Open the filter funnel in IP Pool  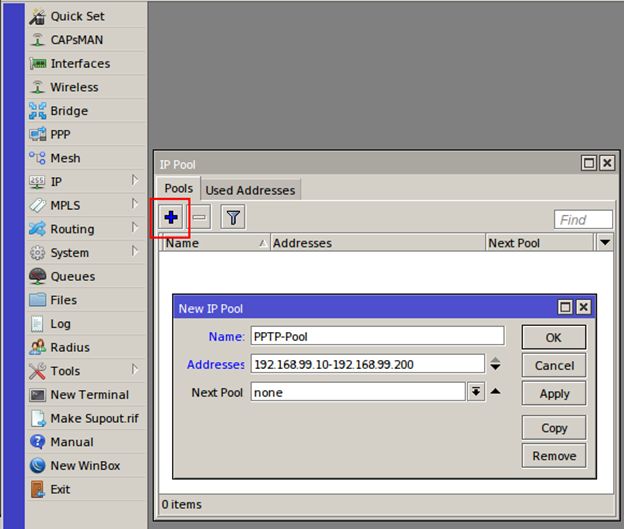coord(233,217)
